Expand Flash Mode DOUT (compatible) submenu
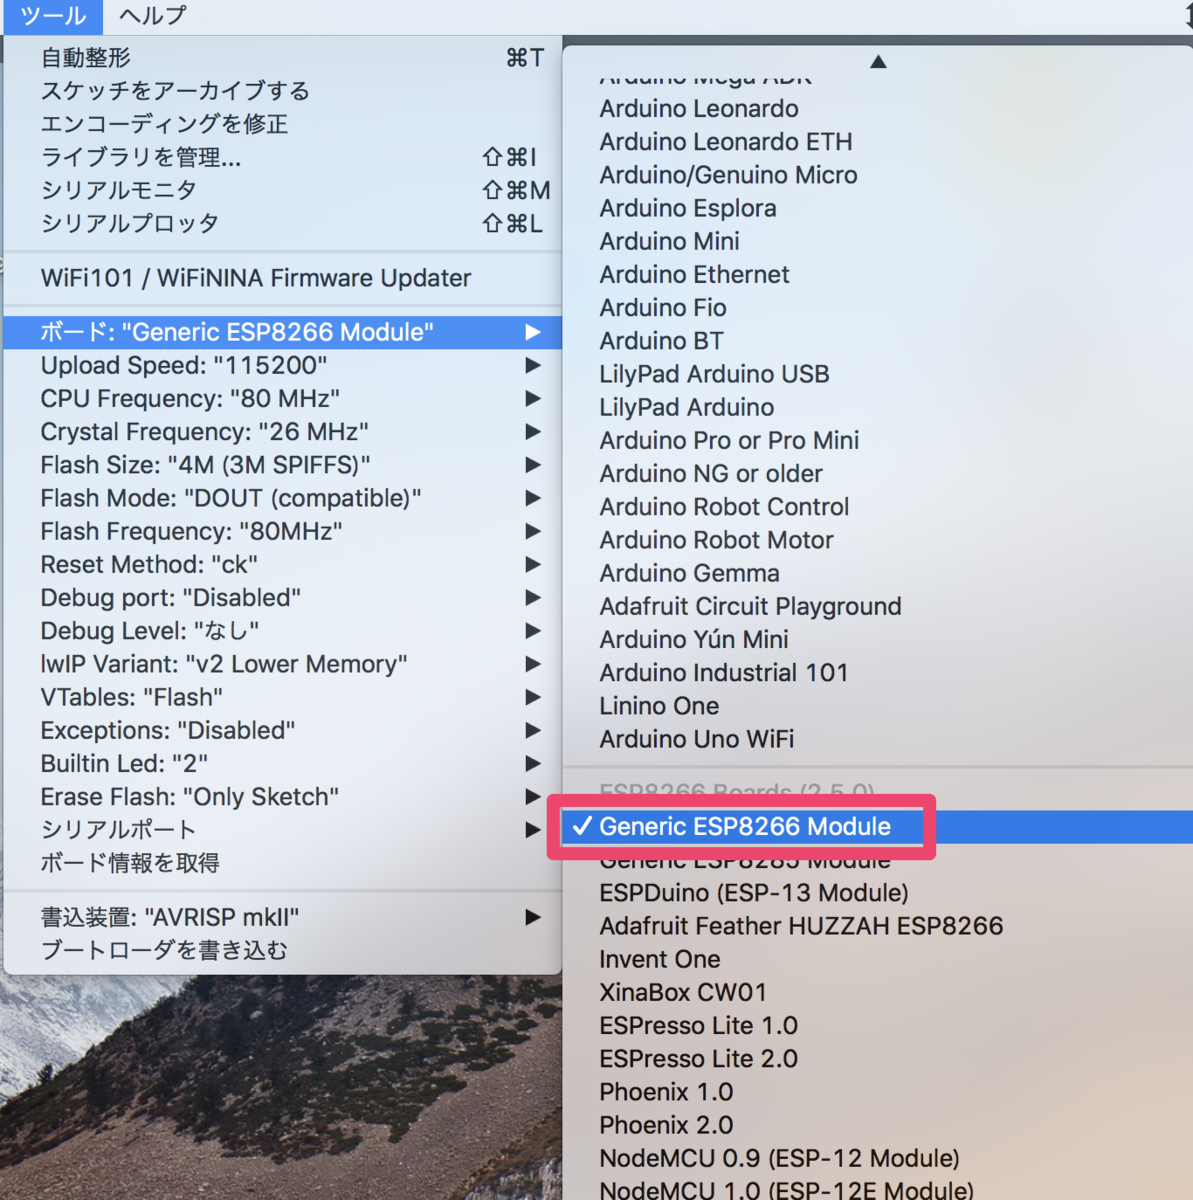Screen dimensions: 1193x1200 tap(283, 498)
